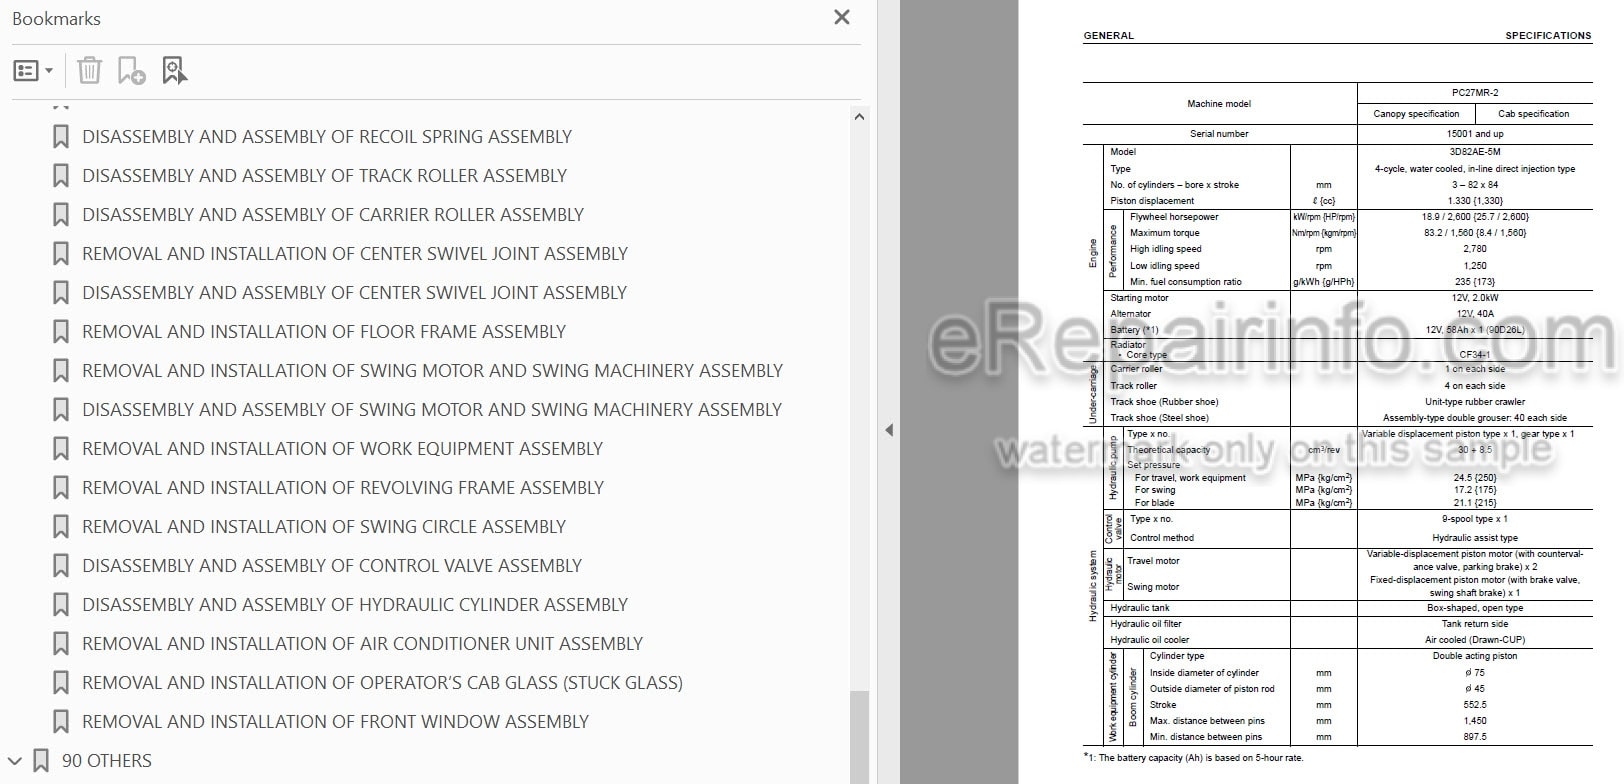Click the bookmark icon beside Air Conditioner Unit
This screenshot has width=1624, height=784.
point(61,644)
